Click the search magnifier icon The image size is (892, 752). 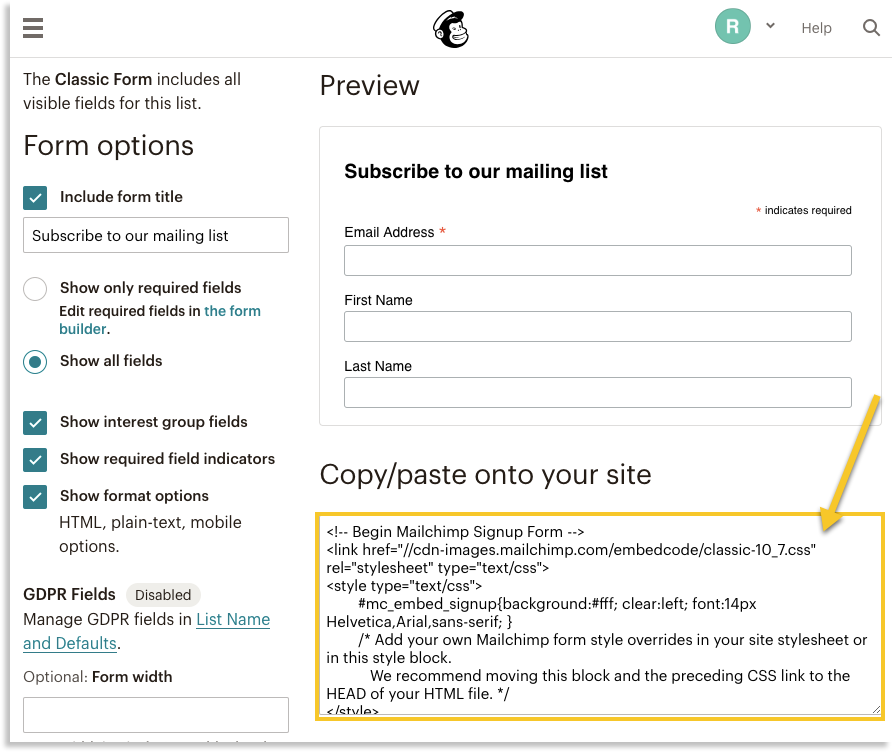point(871,27)
